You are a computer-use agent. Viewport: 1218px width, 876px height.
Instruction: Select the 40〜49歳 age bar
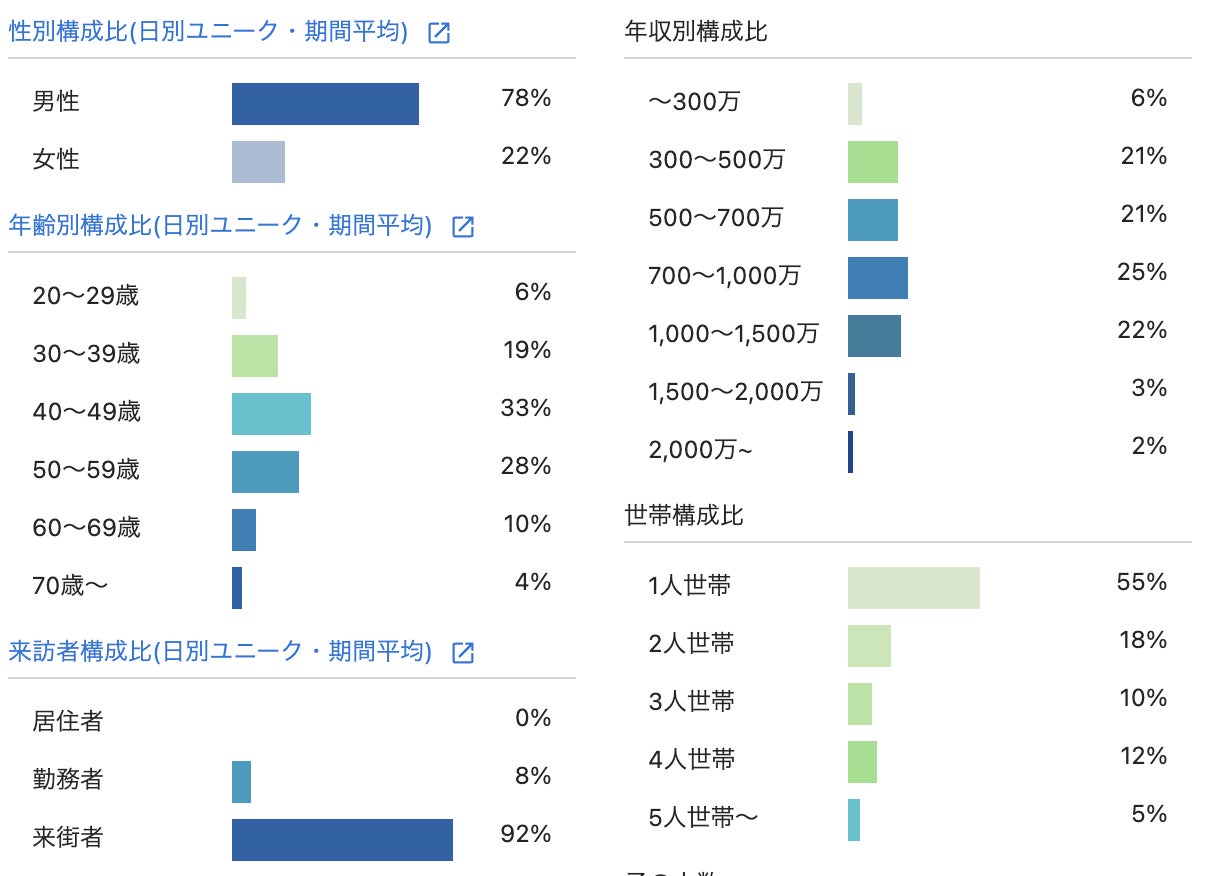coord(271,414)
